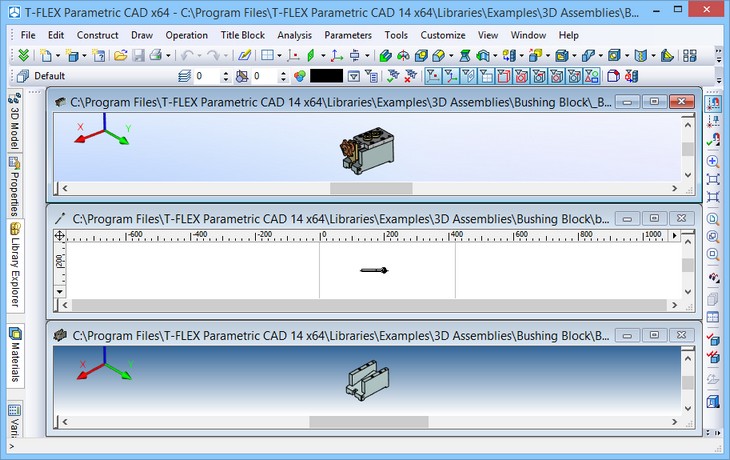Click the Undo arrow icon
Viewport: 730px width, 460px height.
point(187,56)
